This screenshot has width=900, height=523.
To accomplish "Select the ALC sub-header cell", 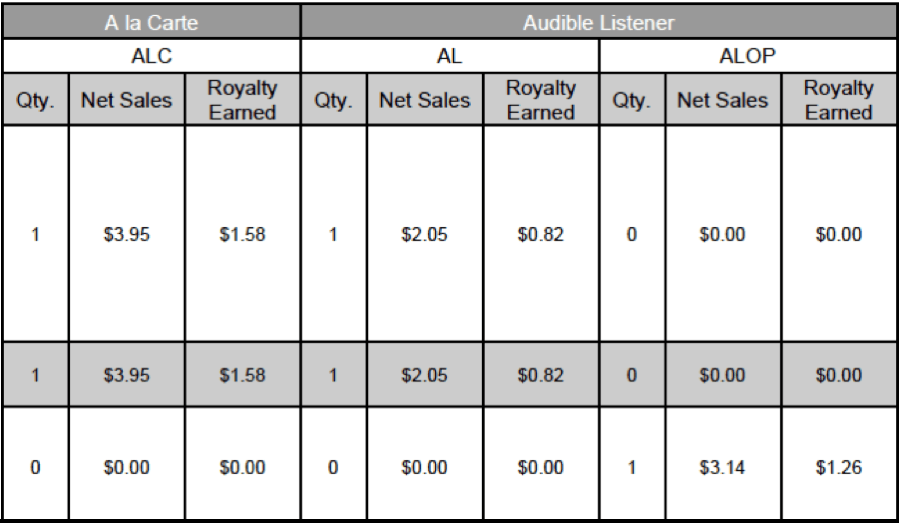I will (152, 56).
